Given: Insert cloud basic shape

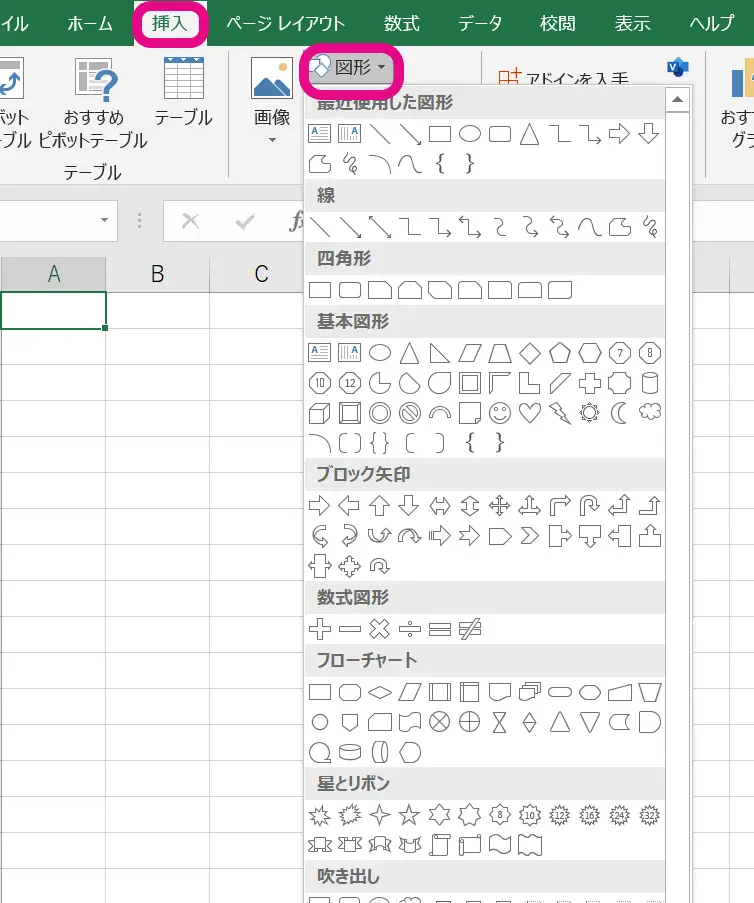Looking at the screenshot, I should [649, 412].
